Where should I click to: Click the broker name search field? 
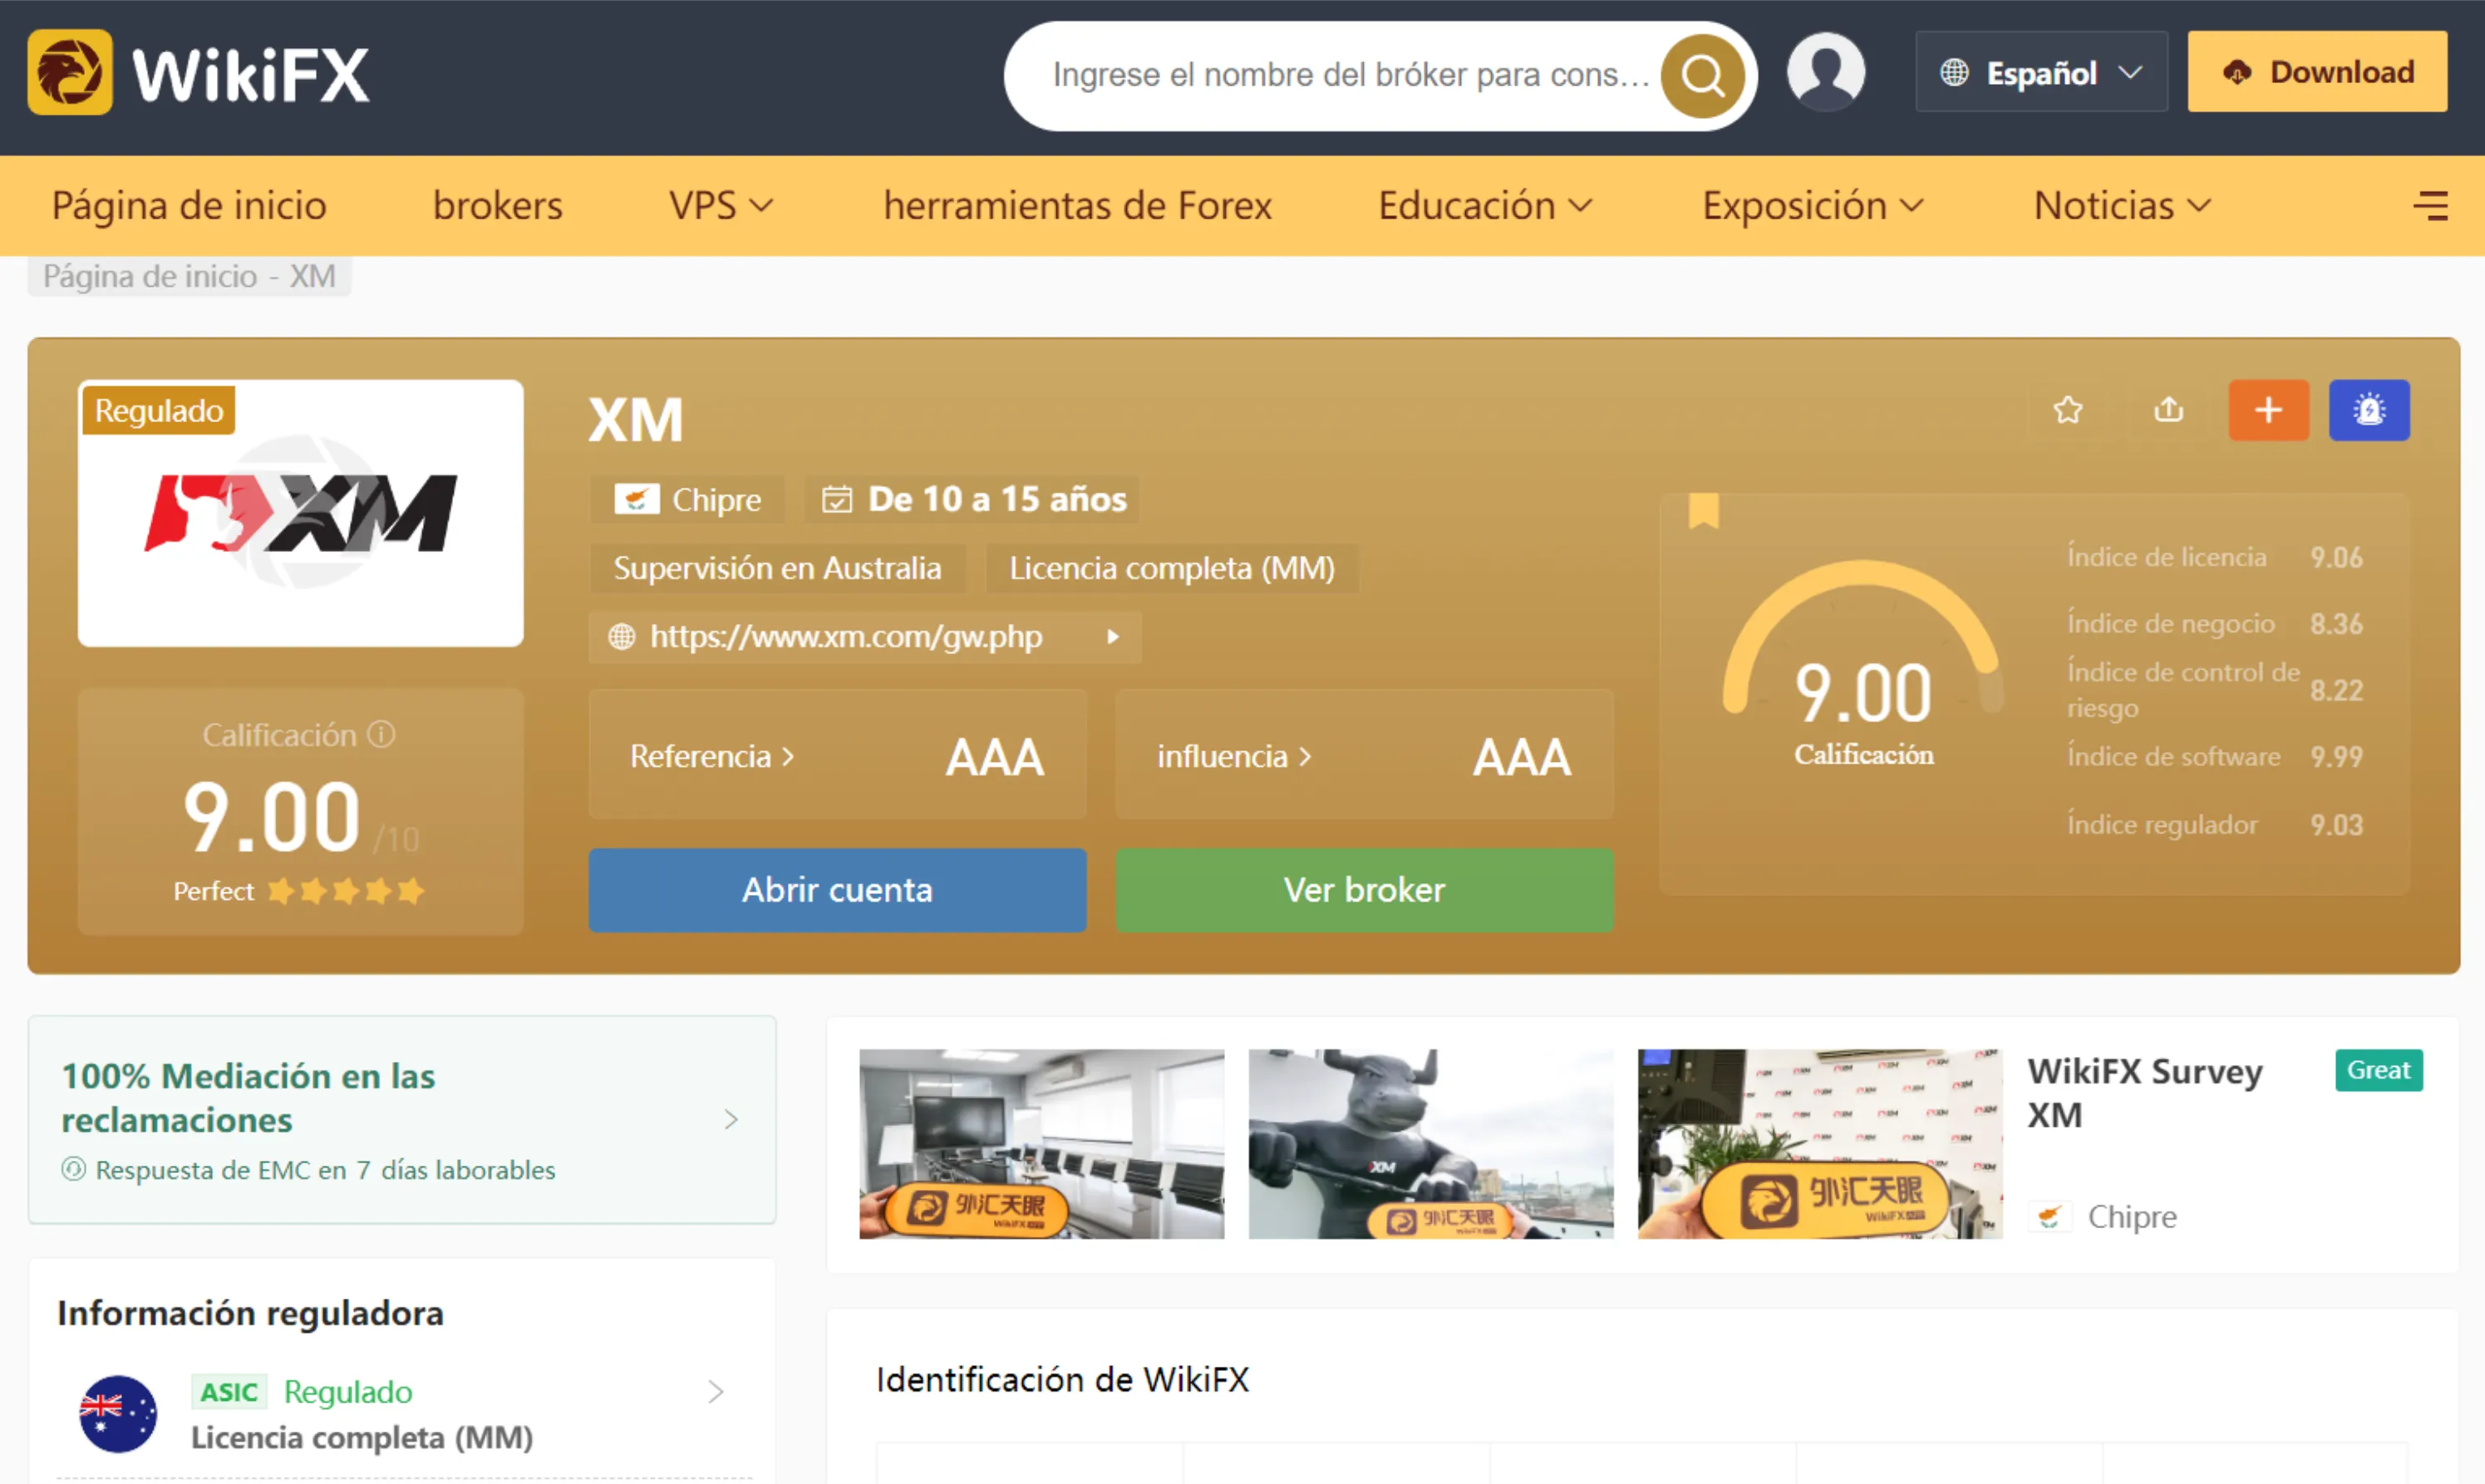pyautogui.click(x=1350, y=75)
